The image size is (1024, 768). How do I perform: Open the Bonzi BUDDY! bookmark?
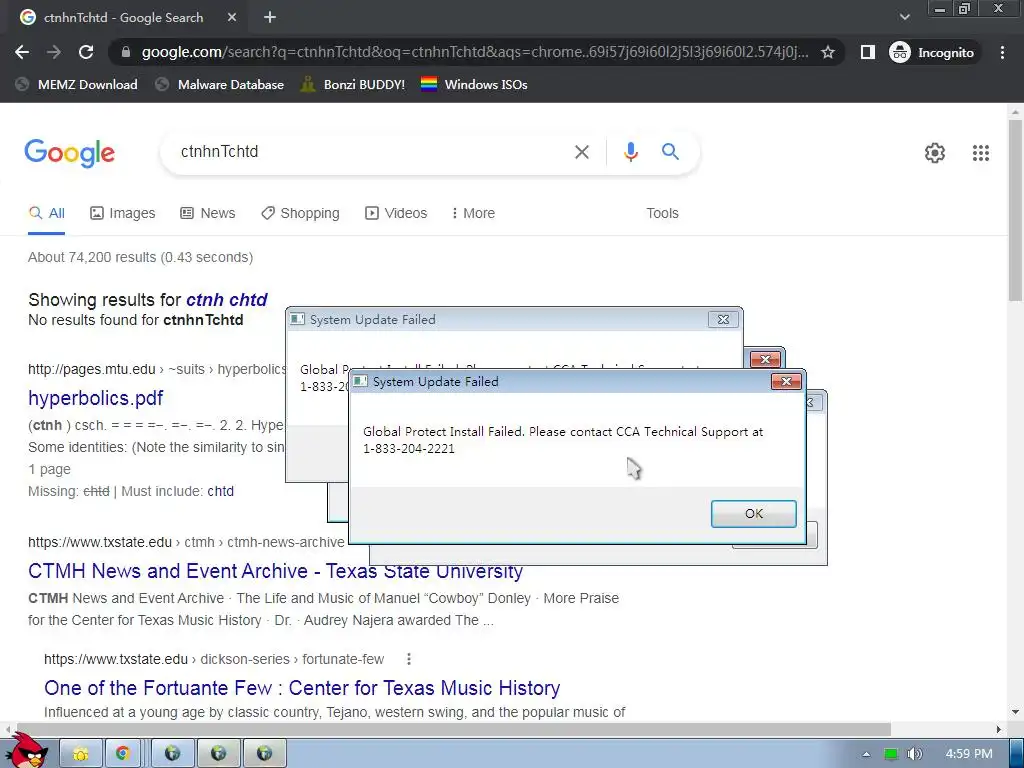point(353,84)
